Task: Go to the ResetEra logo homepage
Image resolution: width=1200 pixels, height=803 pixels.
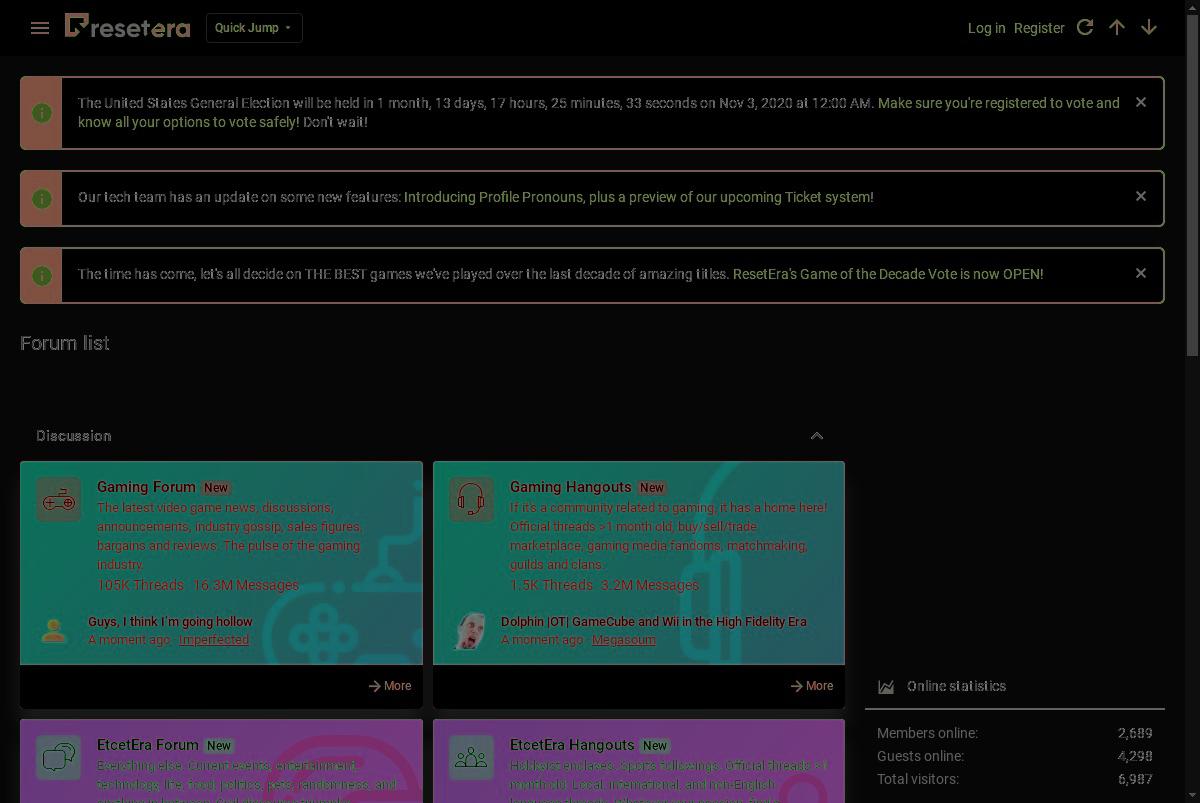Action: pyautogui.click(x=127, y=27)
